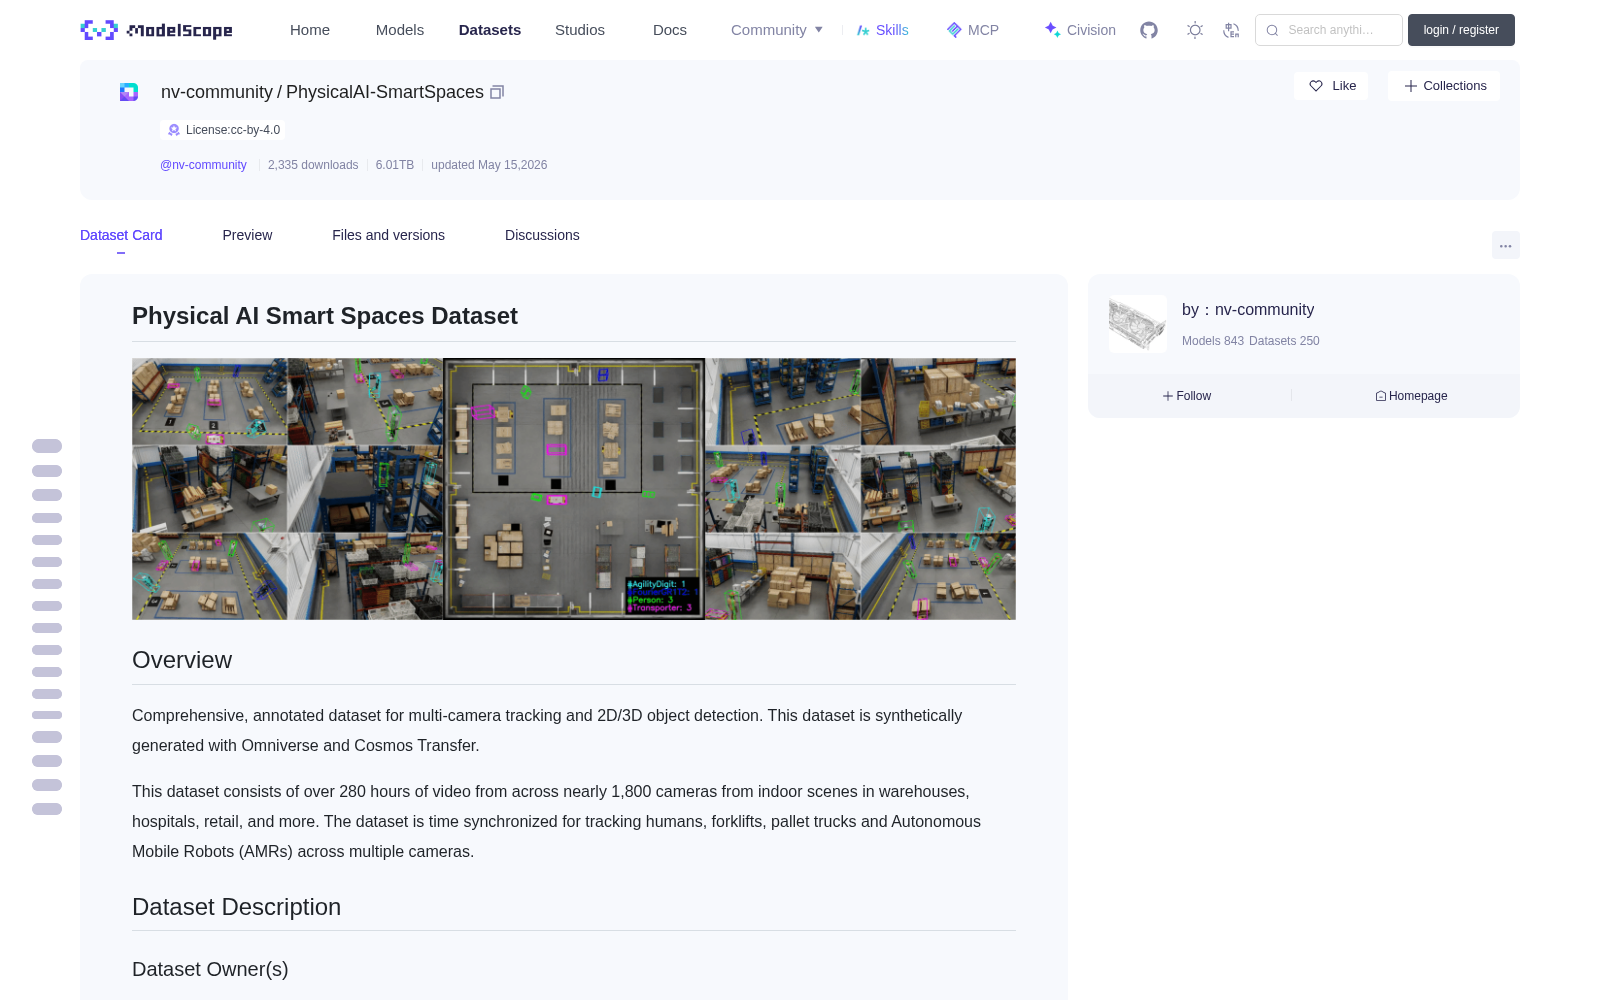Image resolution: width=1600 pixels, height=1000 pixels.
Task: Click the PhysicalAI-SmartSpaces dataset name
Action: [x=385, y=92]
